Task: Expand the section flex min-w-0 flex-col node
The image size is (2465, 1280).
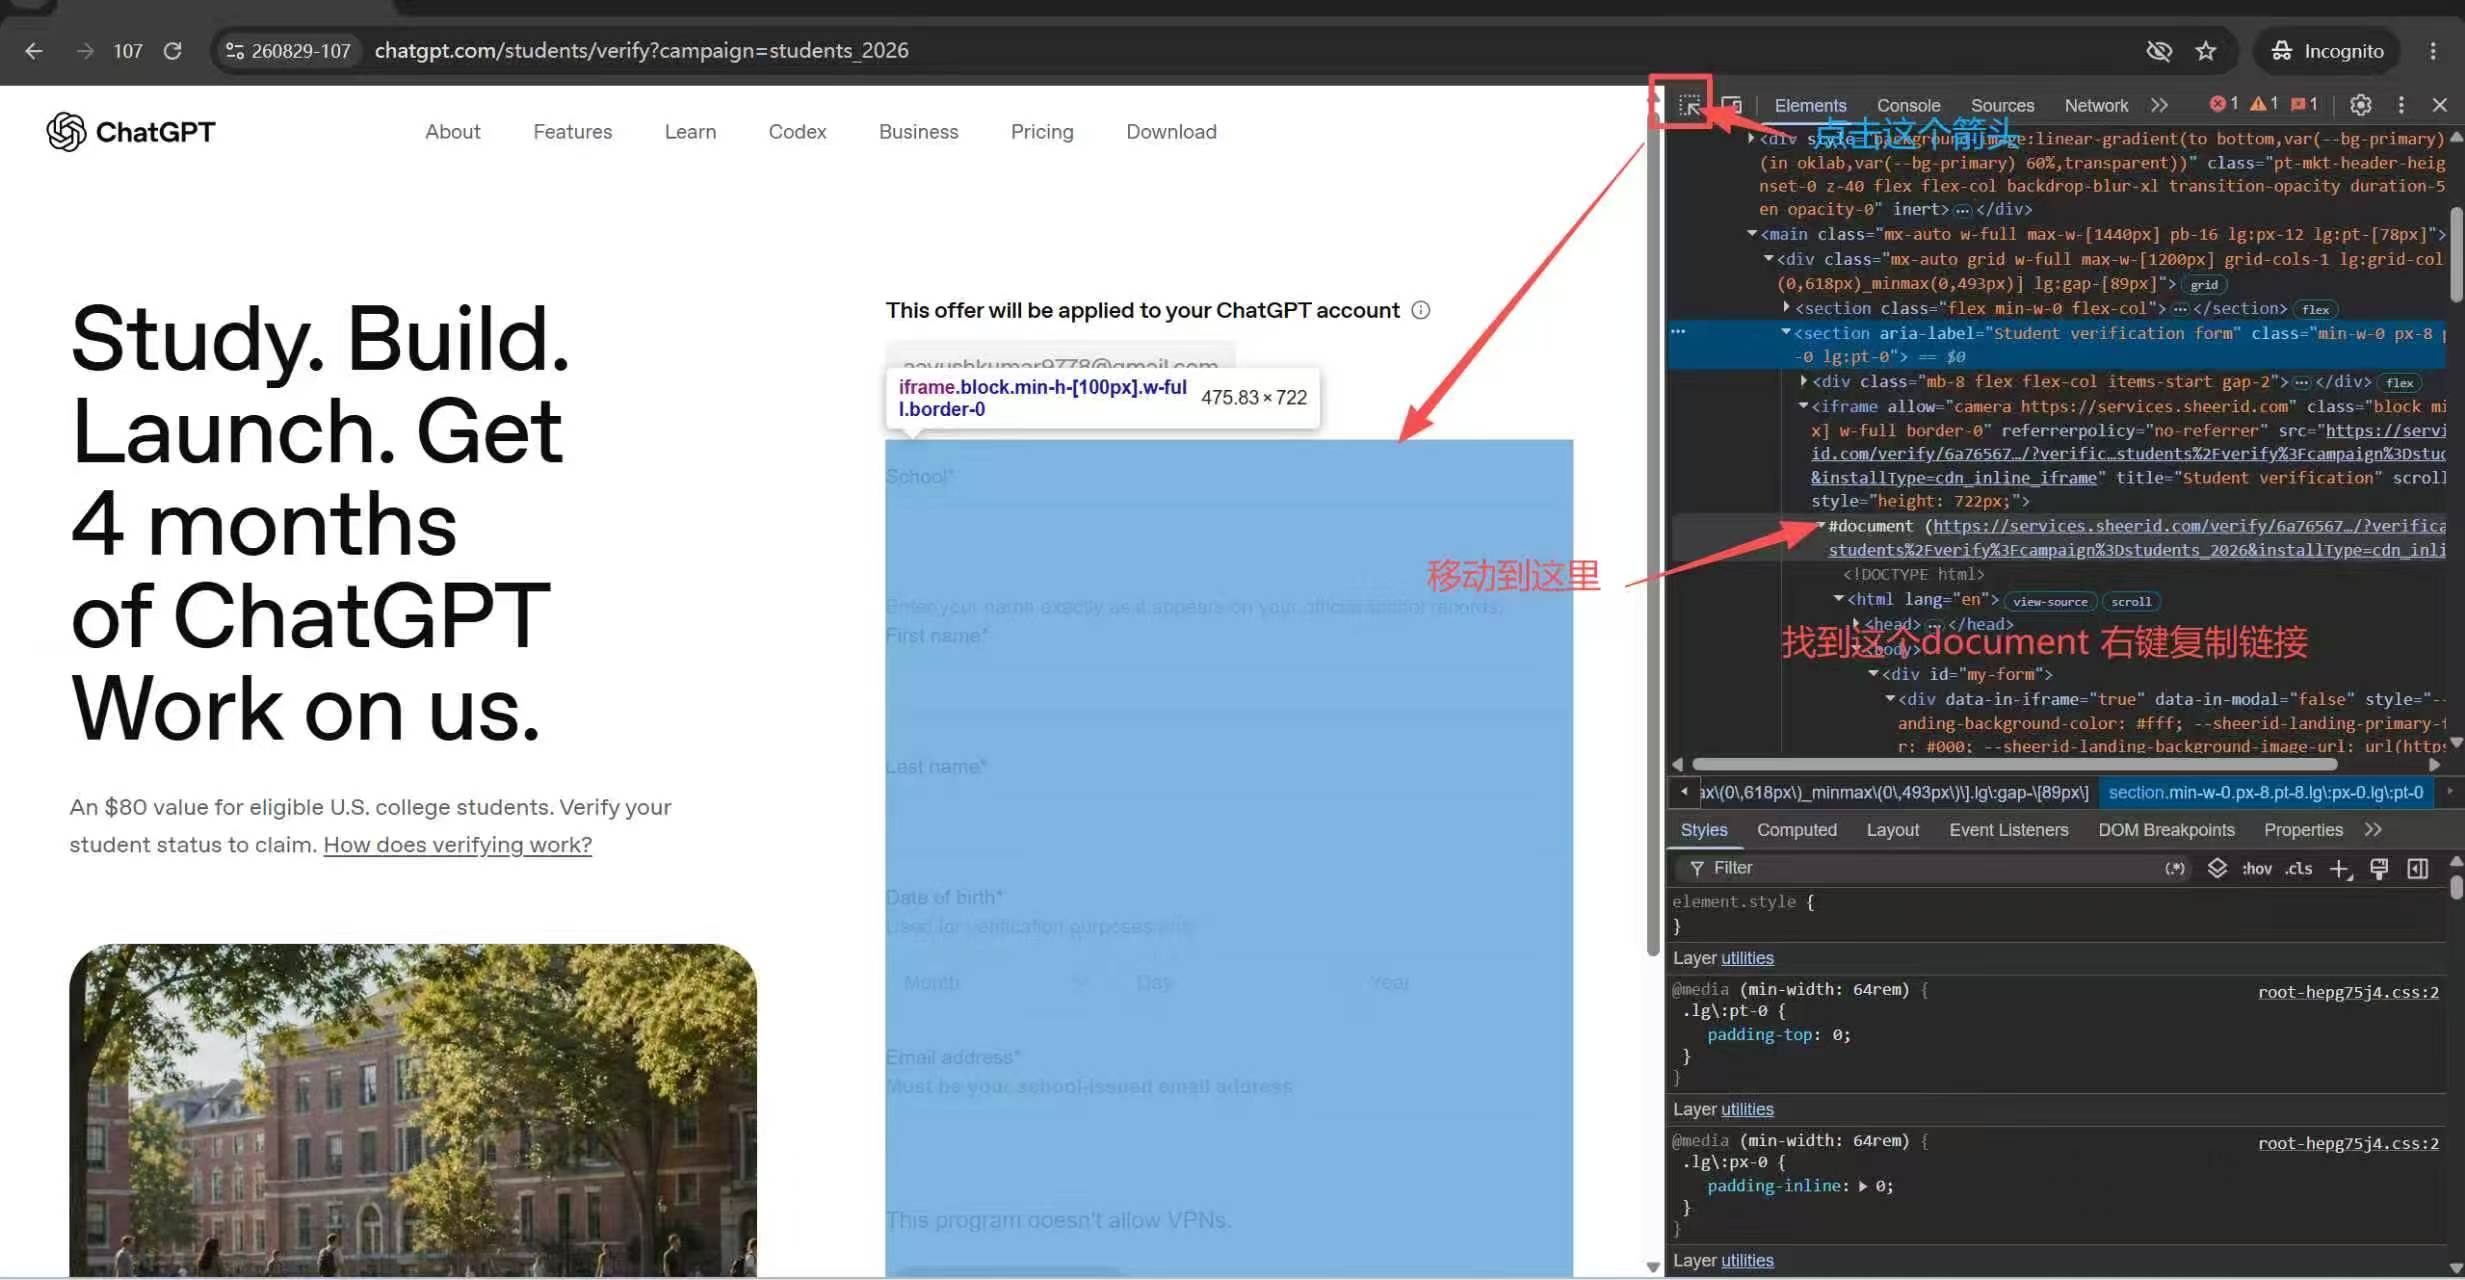Action: tap(1786, 308)
